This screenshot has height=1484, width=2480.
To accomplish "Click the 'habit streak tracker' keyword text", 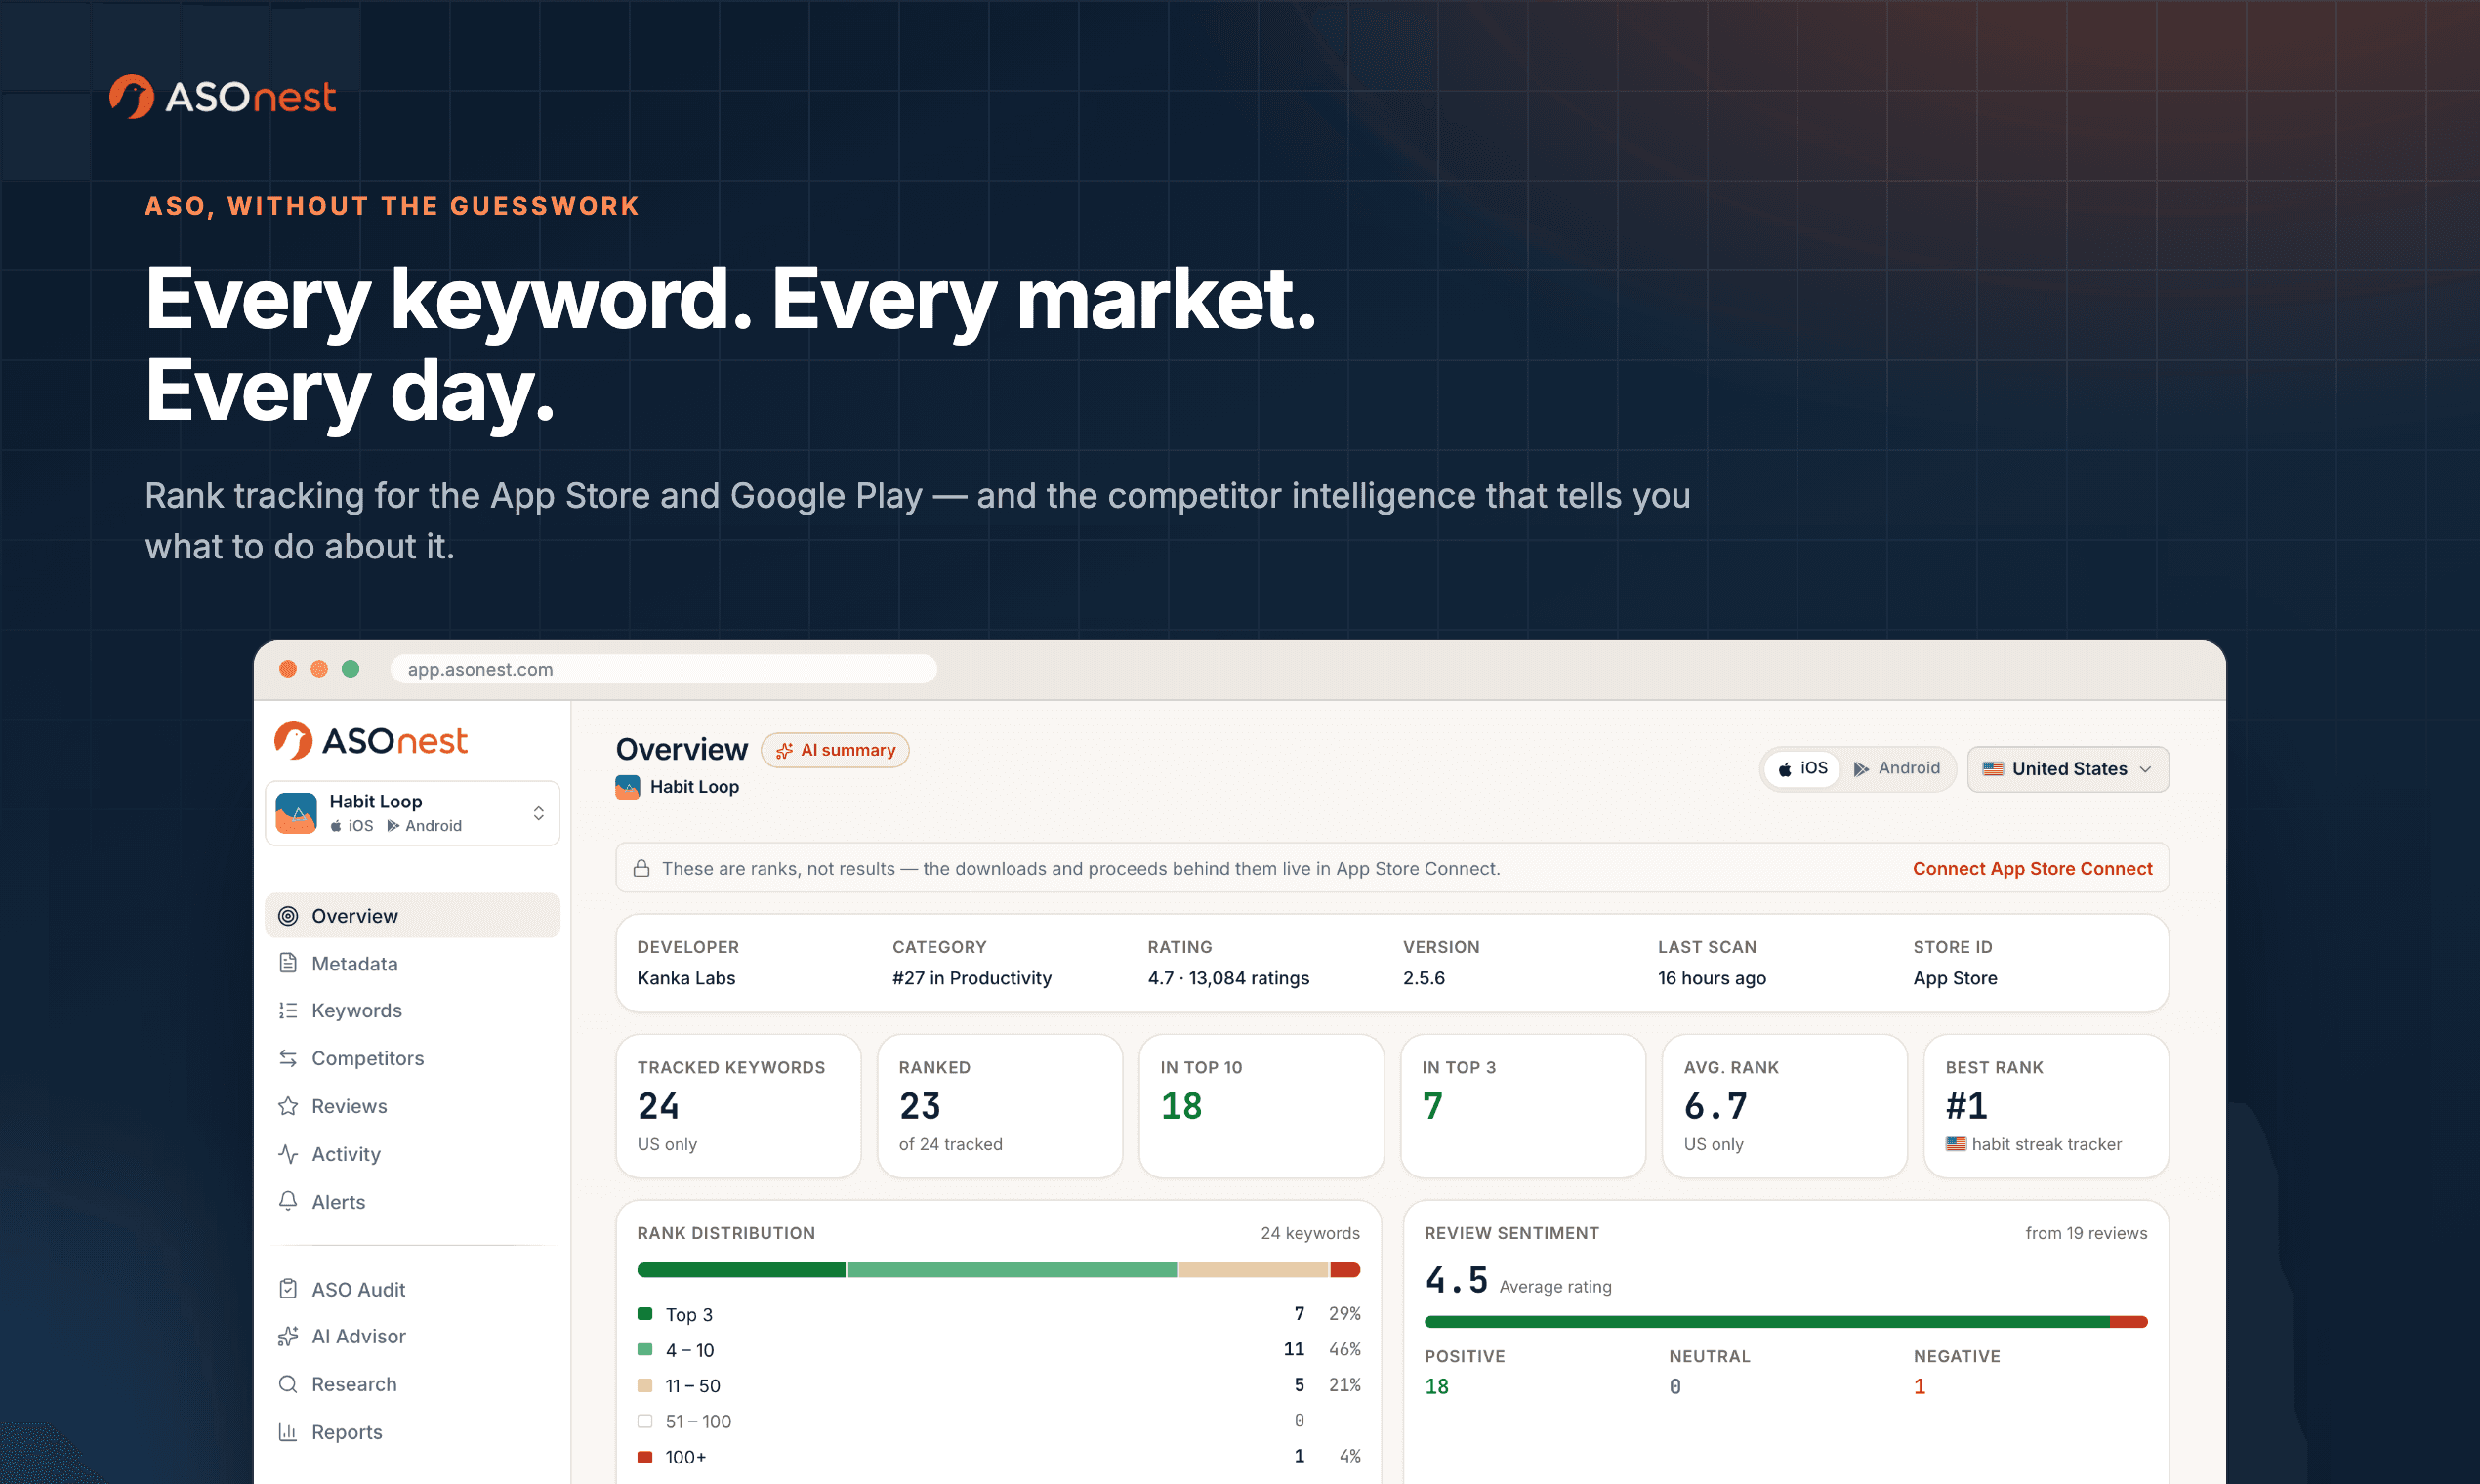I will pyautogui.click(x=2046, y=1144).
